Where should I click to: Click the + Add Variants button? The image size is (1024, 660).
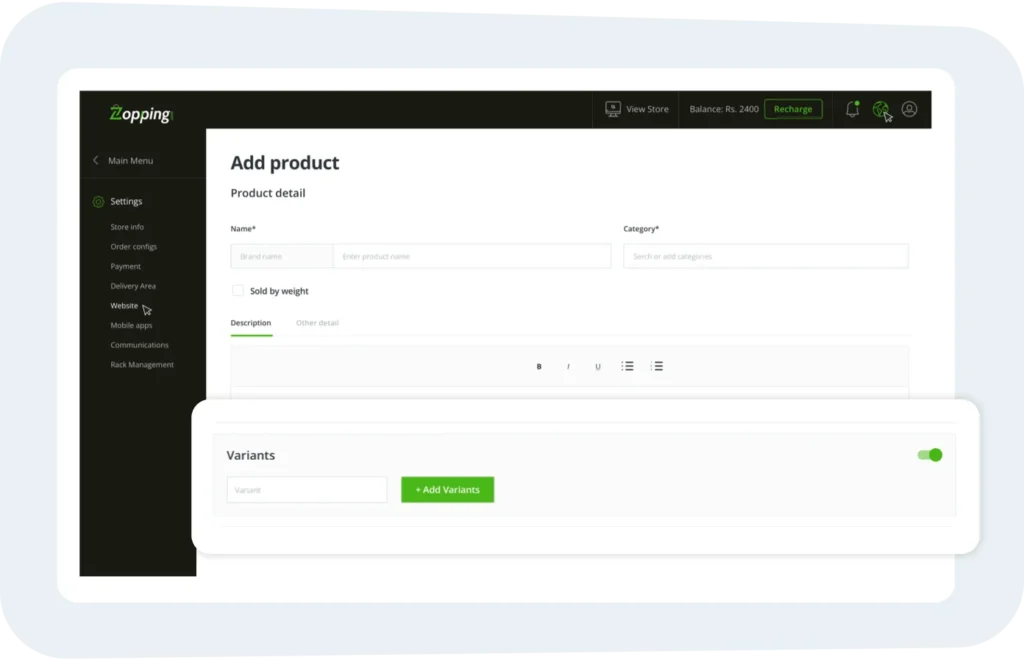coord(447,490)
